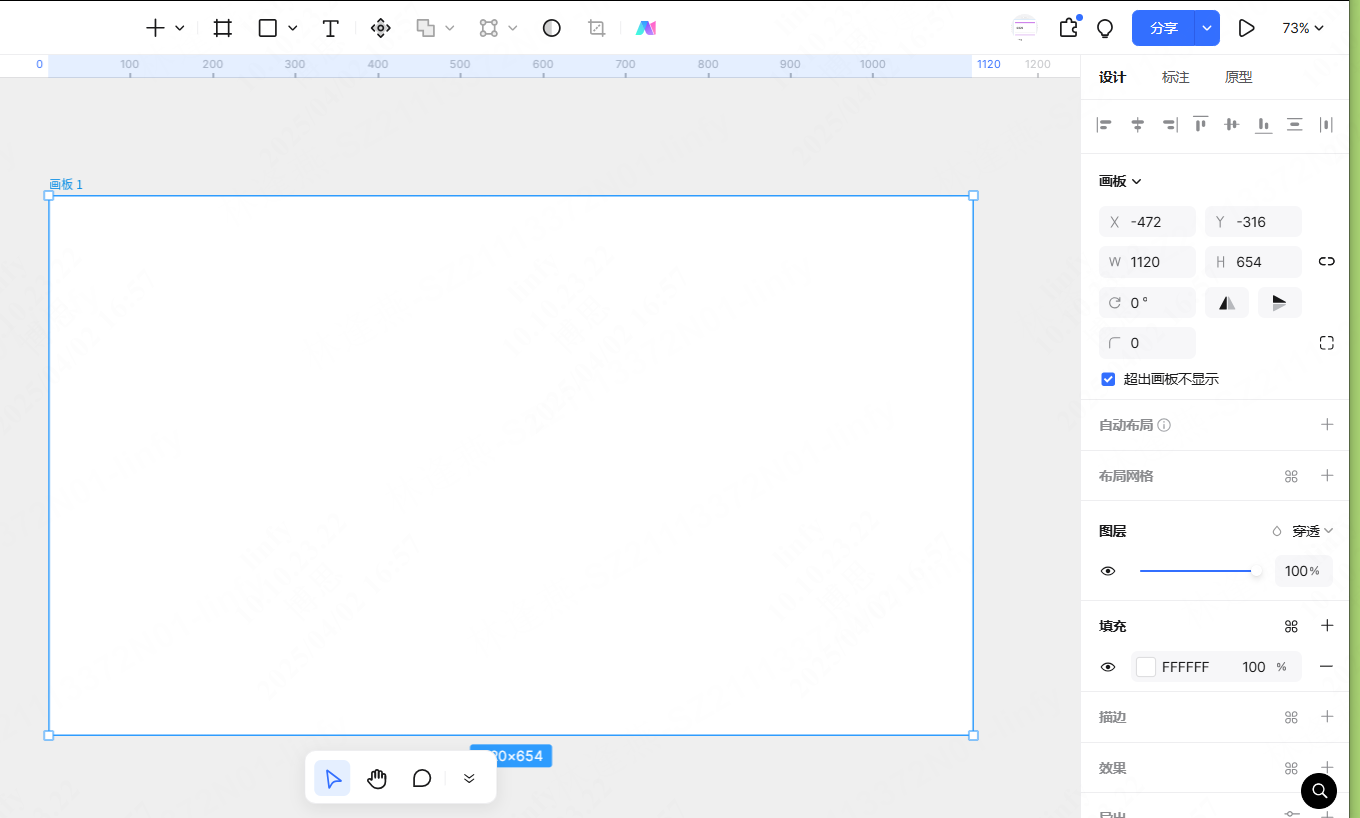The width and height of the screenshot is (1360, 818).
Task: Toggle 超出画板不显示 checkbox
Action: point(1108,379)
